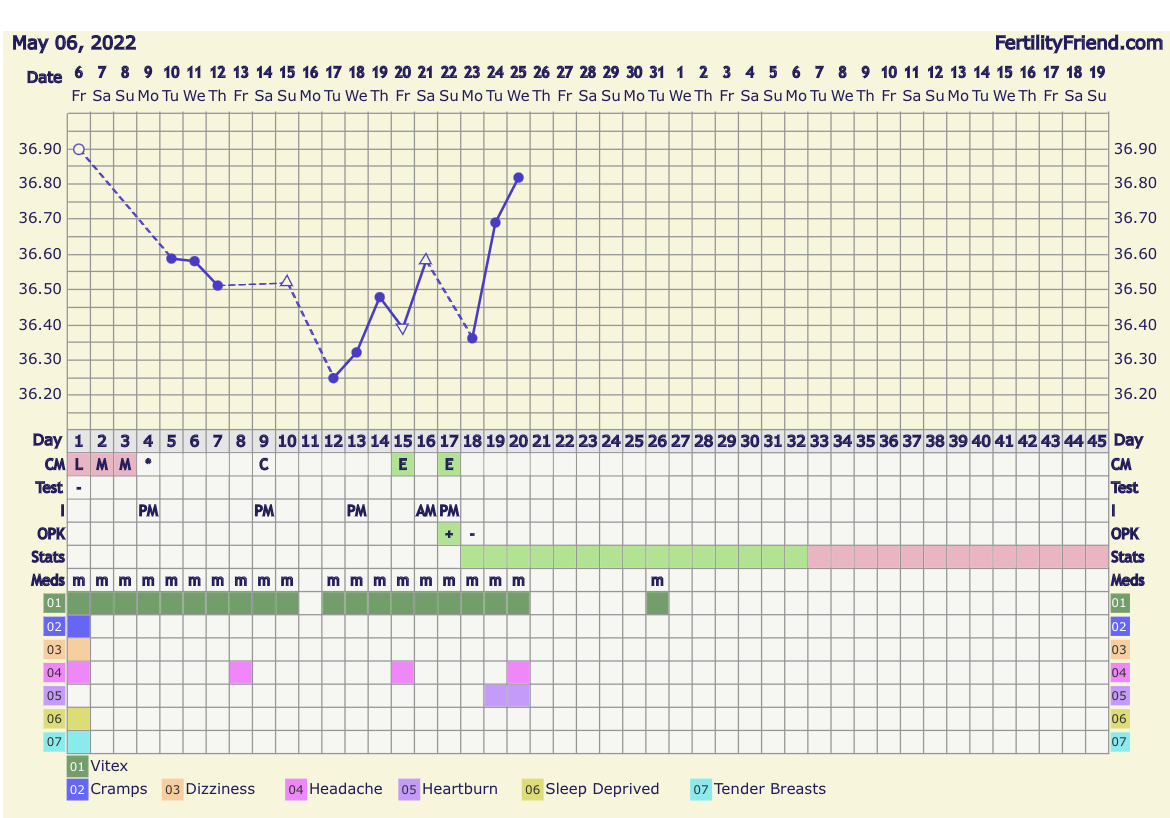Image resolution: width=1170 pixels, height=818 pixels.
Task: Select the negative OPK result on day 18
Action: tap(472, 534)
